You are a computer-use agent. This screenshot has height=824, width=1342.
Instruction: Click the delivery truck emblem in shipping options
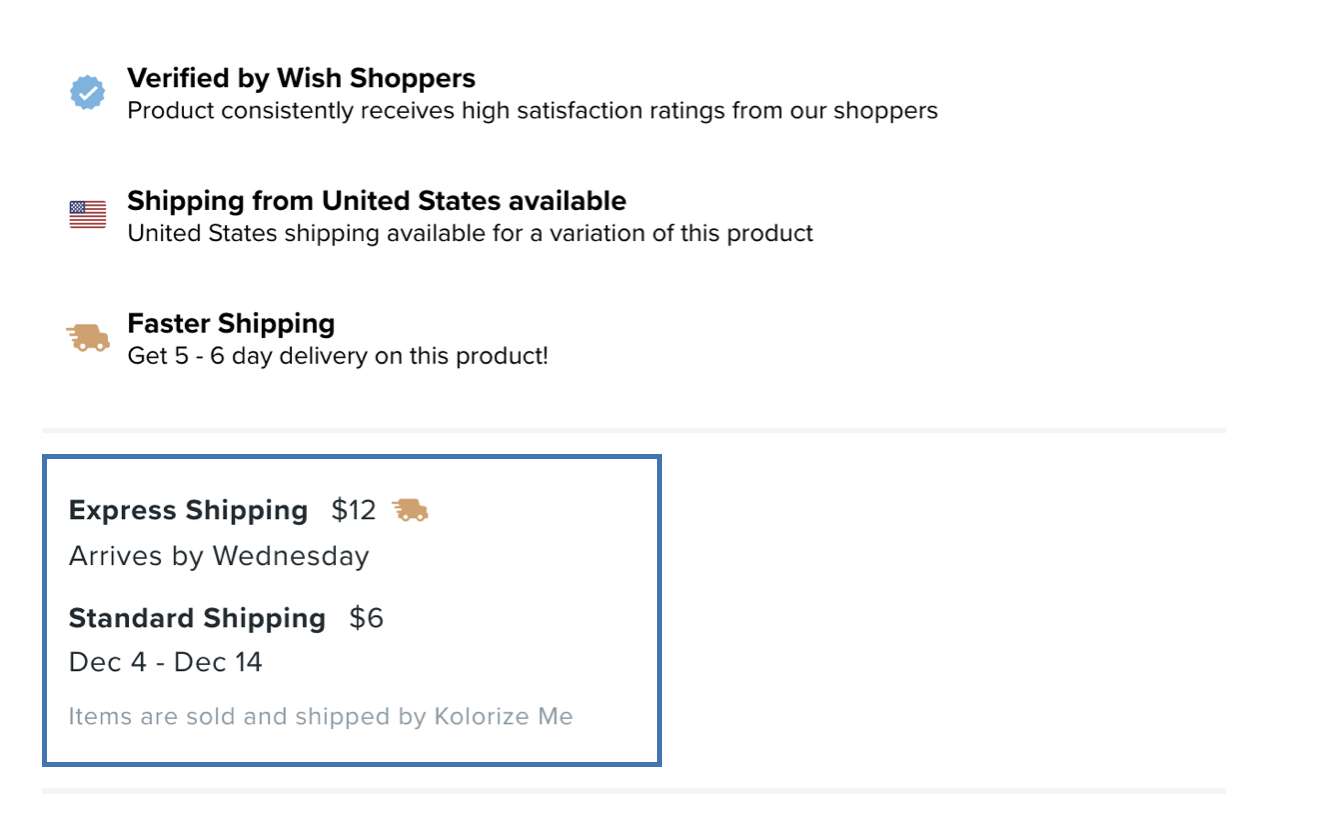(x=413, y=510)
